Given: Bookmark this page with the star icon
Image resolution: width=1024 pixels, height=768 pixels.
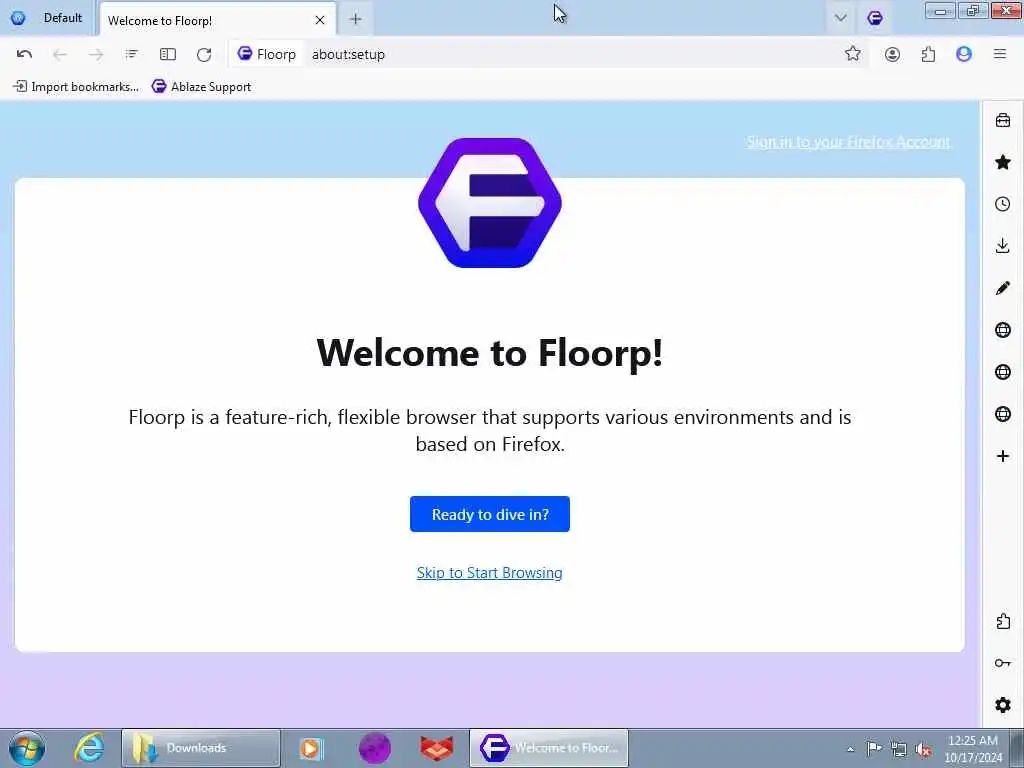Looking at the screenshot, I should point(852,54).
